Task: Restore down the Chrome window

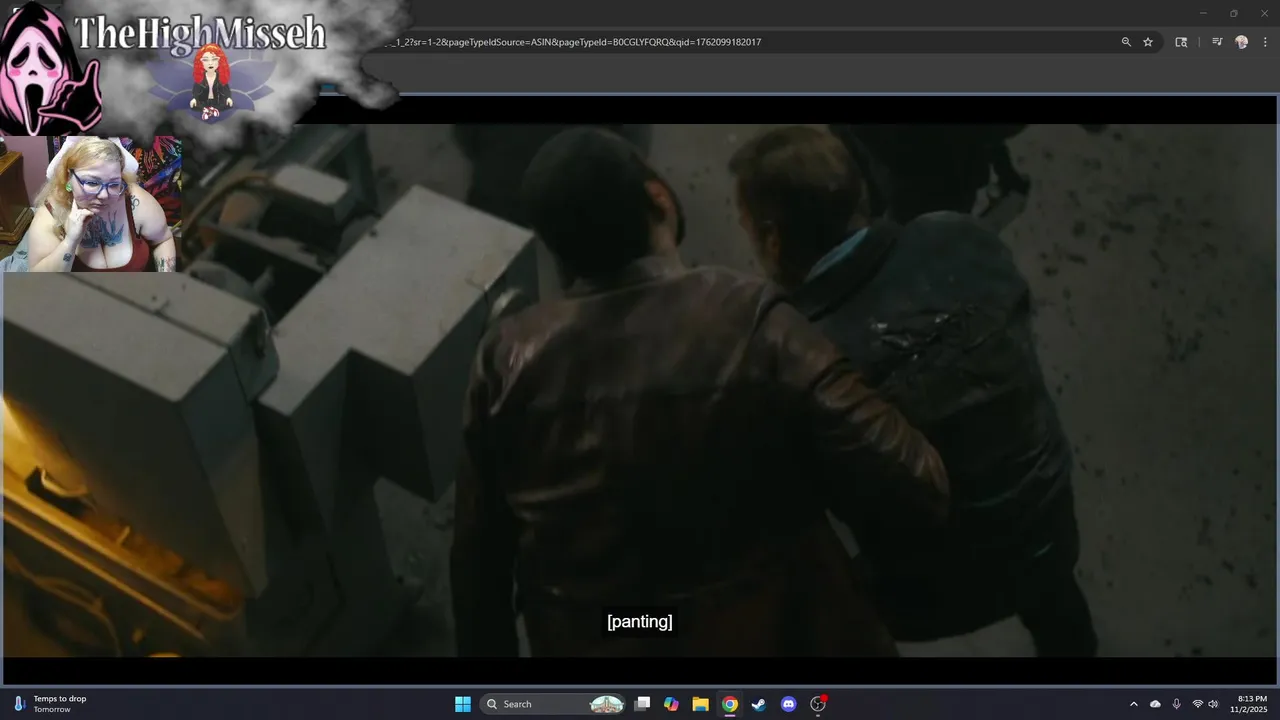Action: coord(1233,13)
